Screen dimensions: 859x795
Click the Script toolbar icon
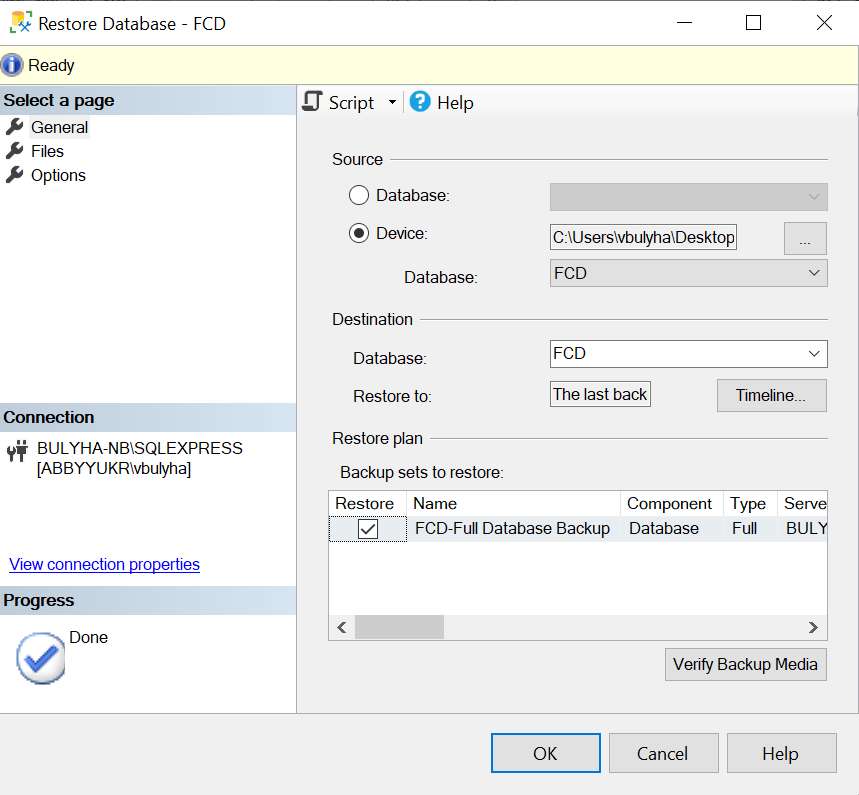pos(312,102)
